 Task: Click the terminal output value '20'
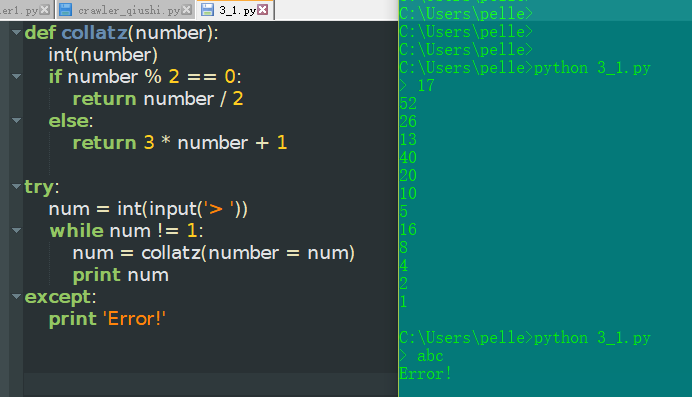coord(408,176)
